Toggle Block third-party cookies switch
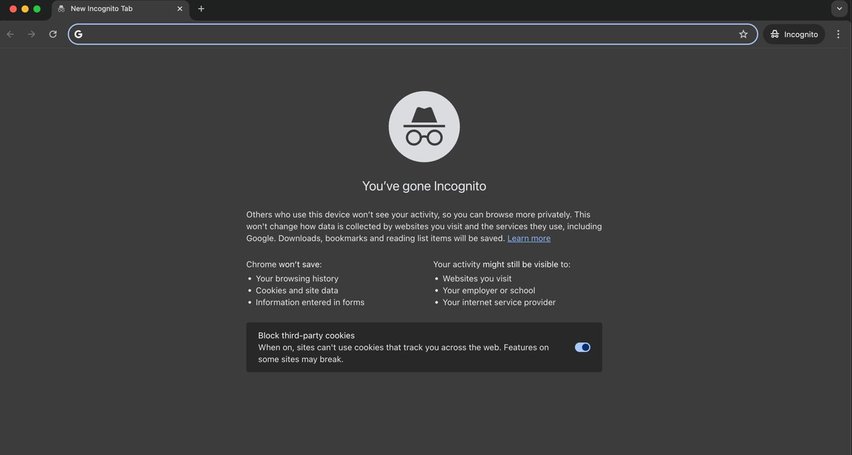 click(x=582, y=347)
